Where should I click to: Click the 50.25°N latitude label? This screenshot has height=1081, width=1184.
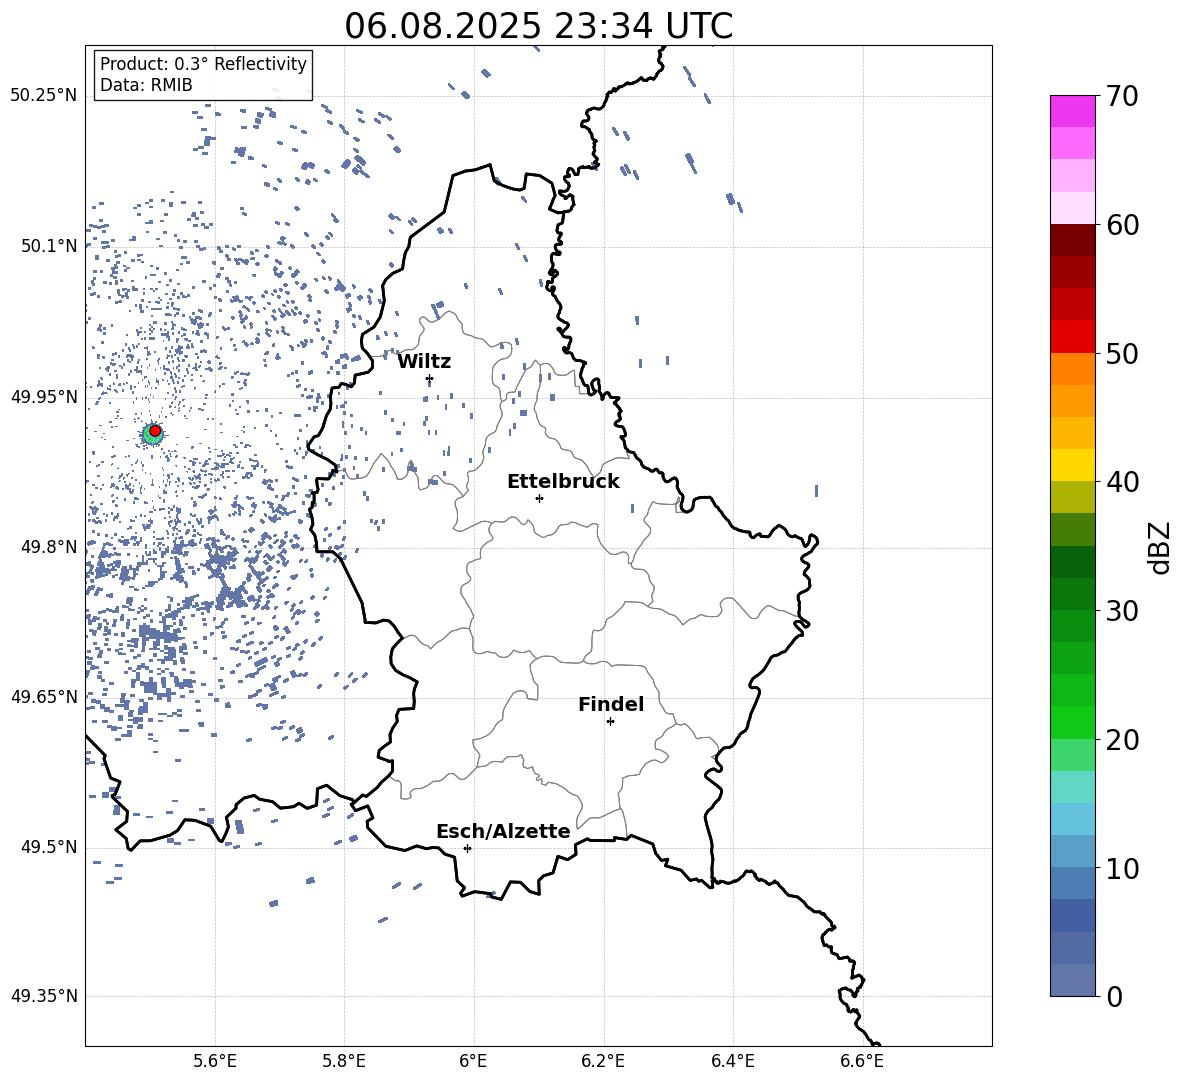pyautogui.click(x=44, y=96)
